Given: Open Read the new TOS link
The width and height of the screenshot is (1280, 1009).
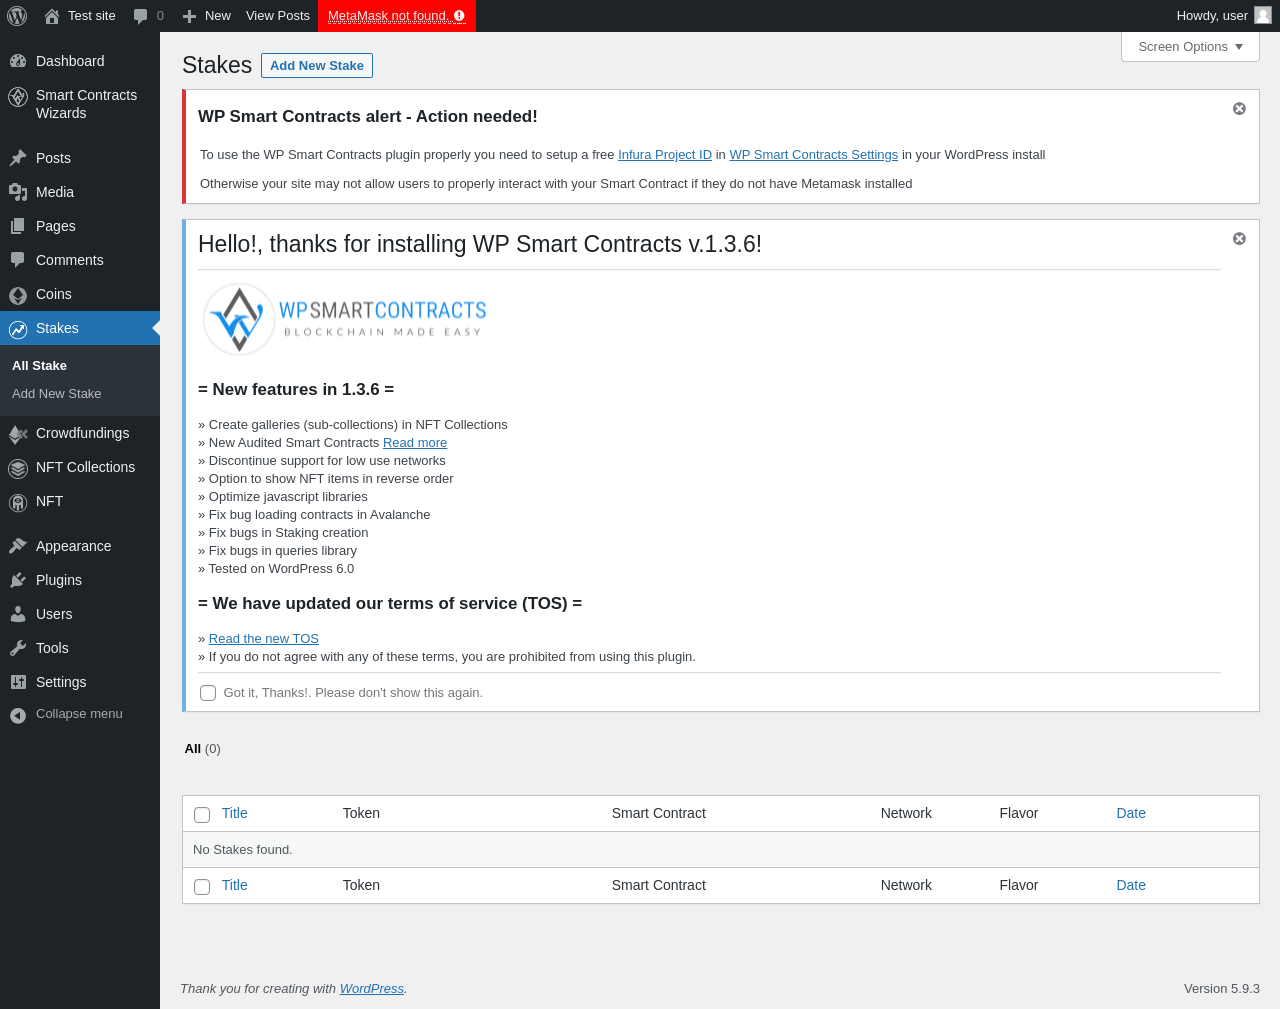Looking at the screenshot, I should [x=264, y=639].
